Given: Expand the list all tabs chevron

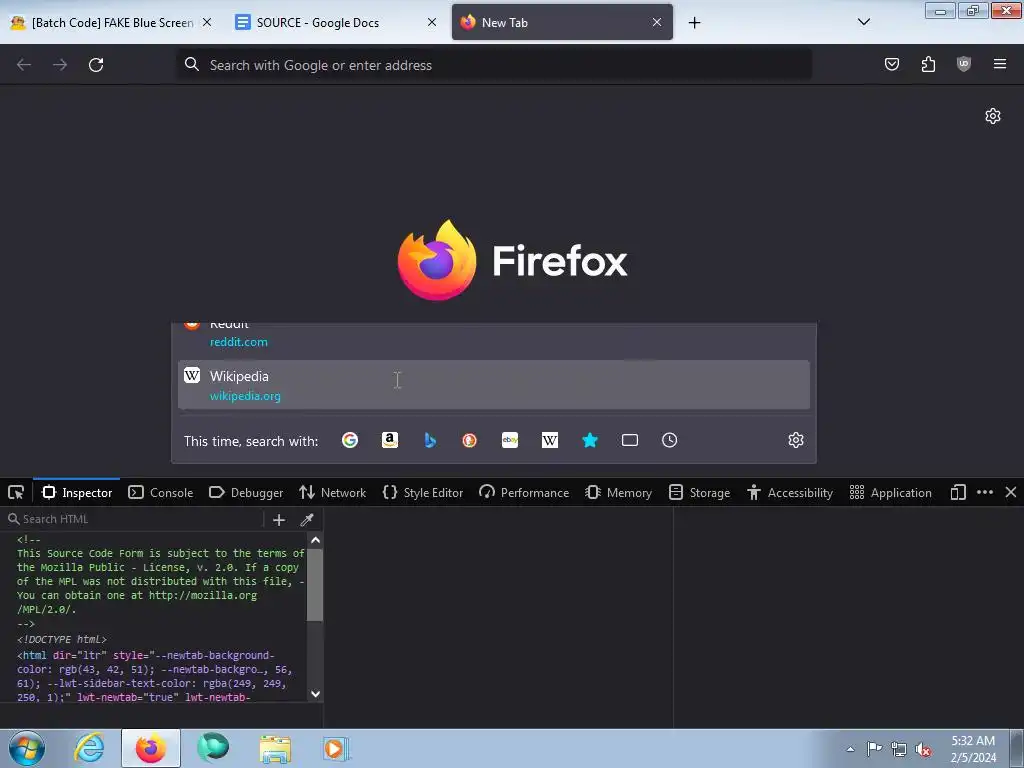Looking at the screenshot, I should pyautogui.click(x=863, y=22).
